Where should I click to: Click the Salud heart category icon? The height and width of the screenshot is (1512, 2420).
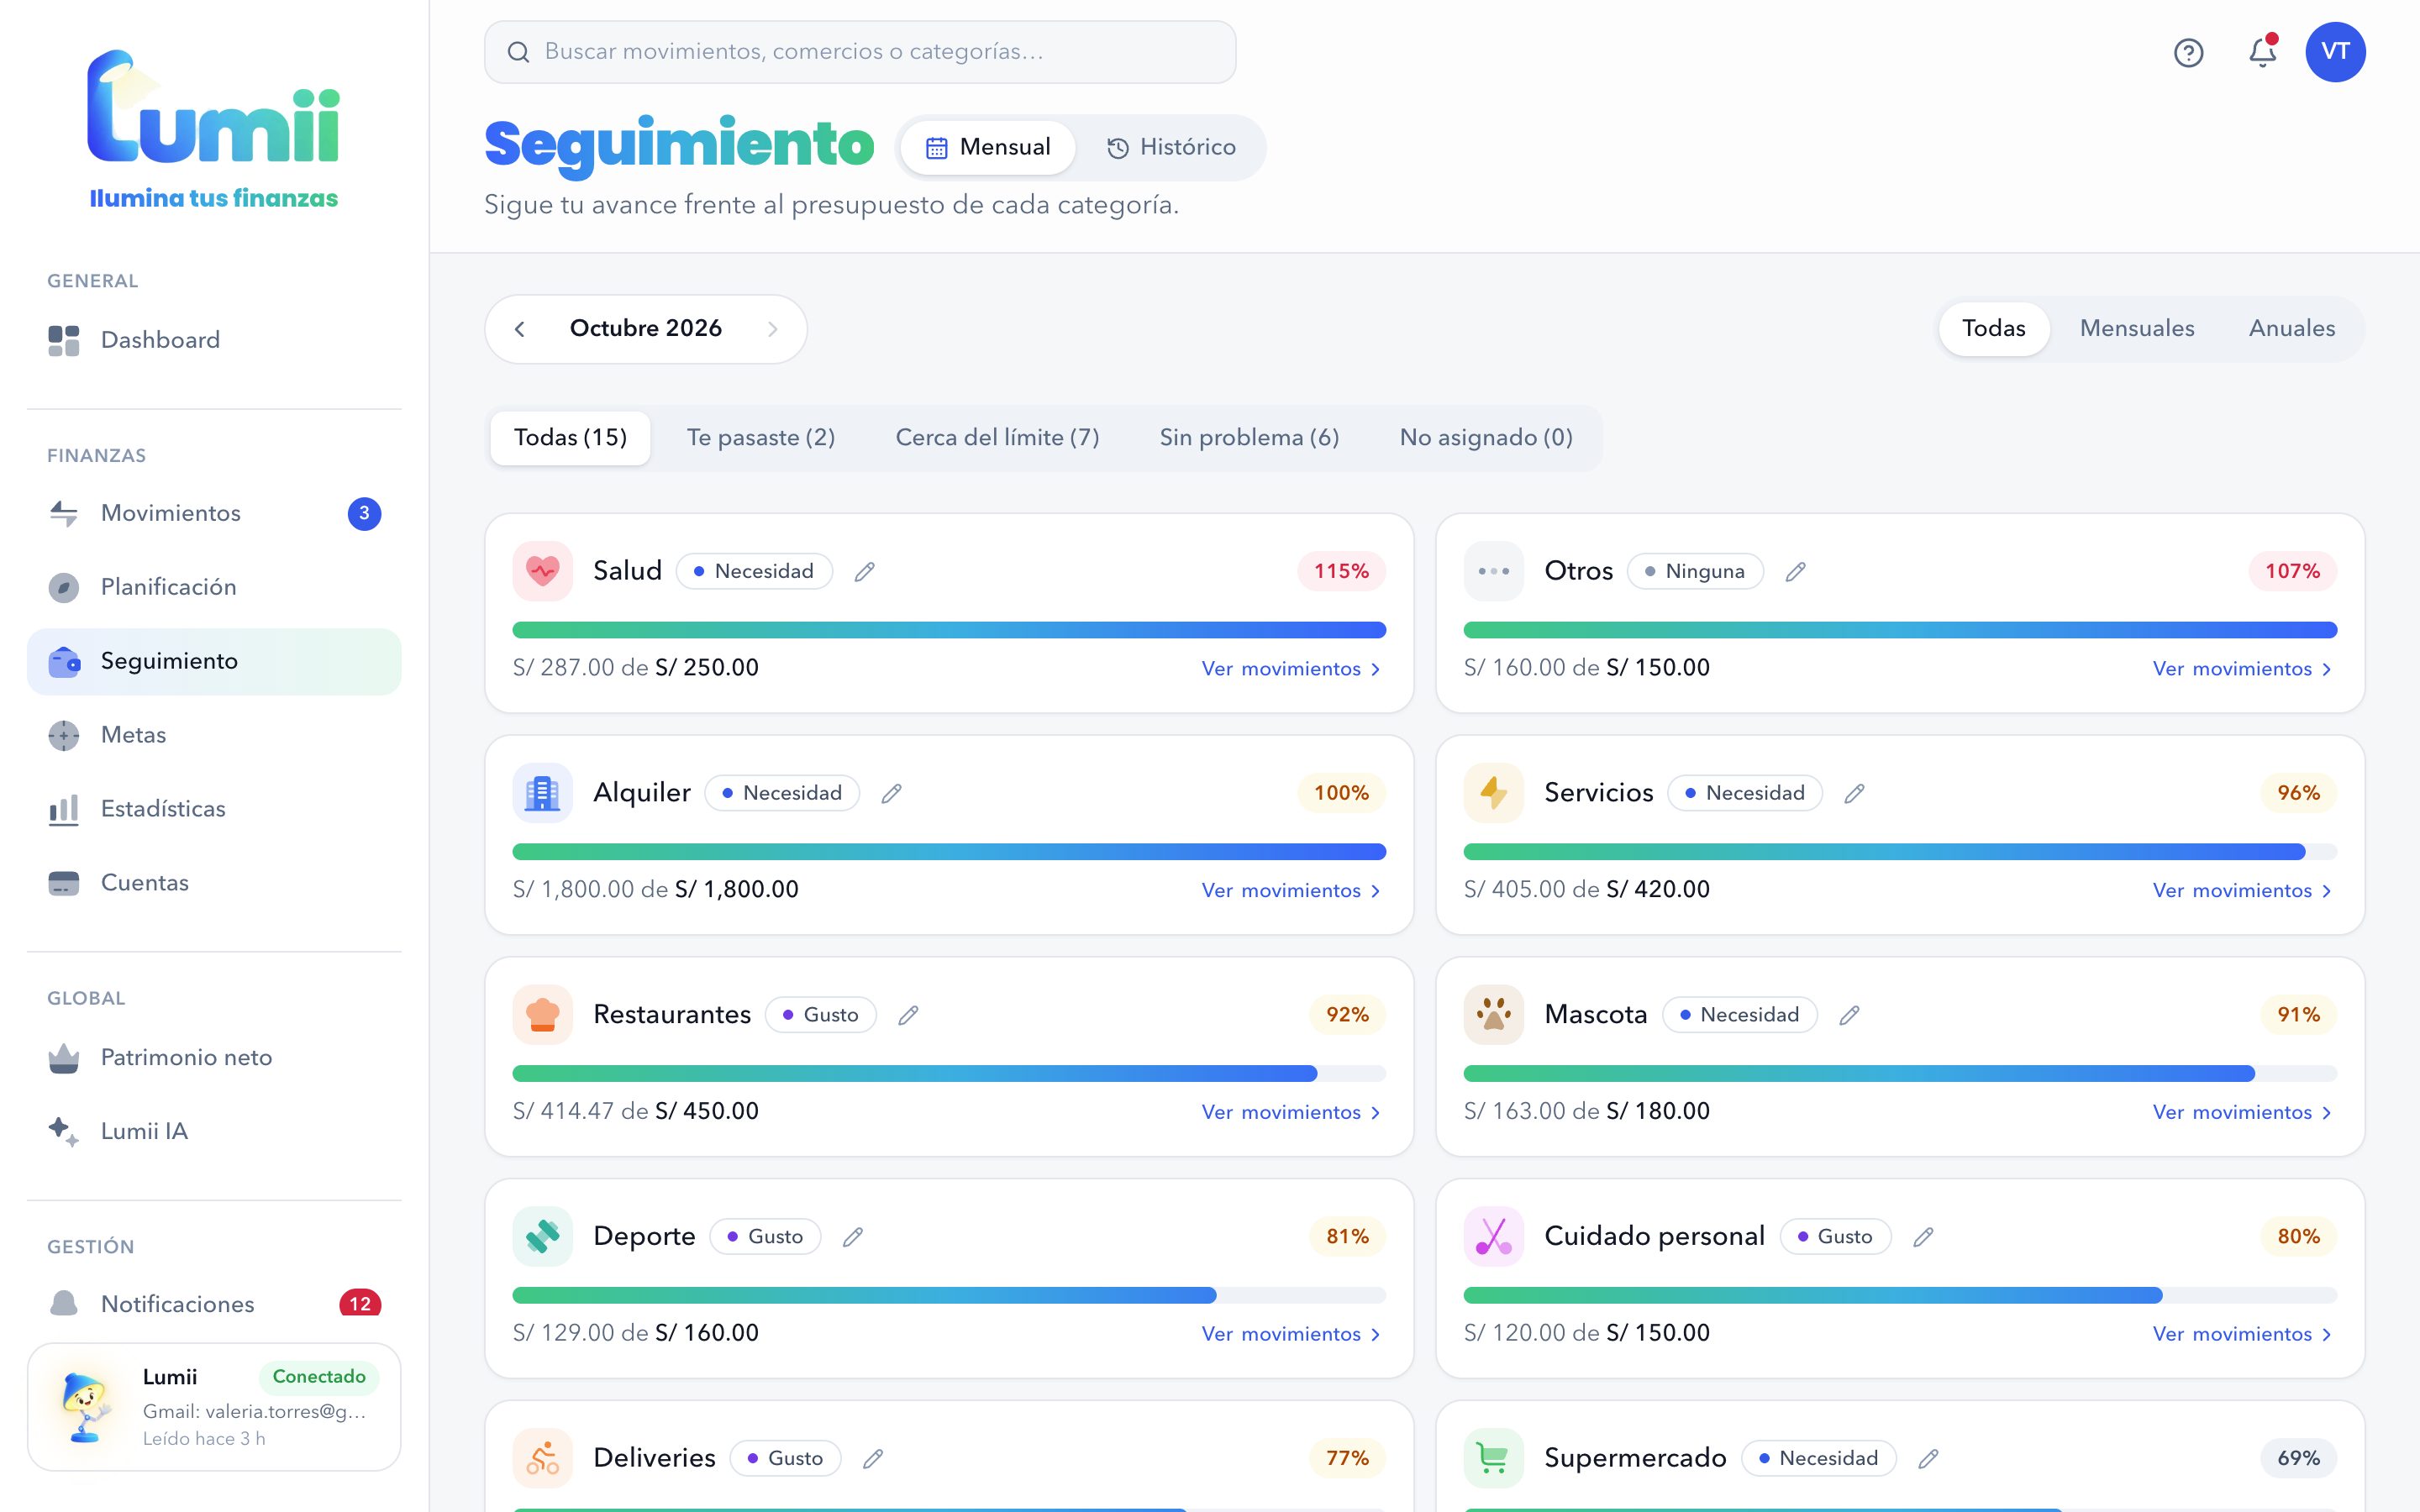[543, 571]
